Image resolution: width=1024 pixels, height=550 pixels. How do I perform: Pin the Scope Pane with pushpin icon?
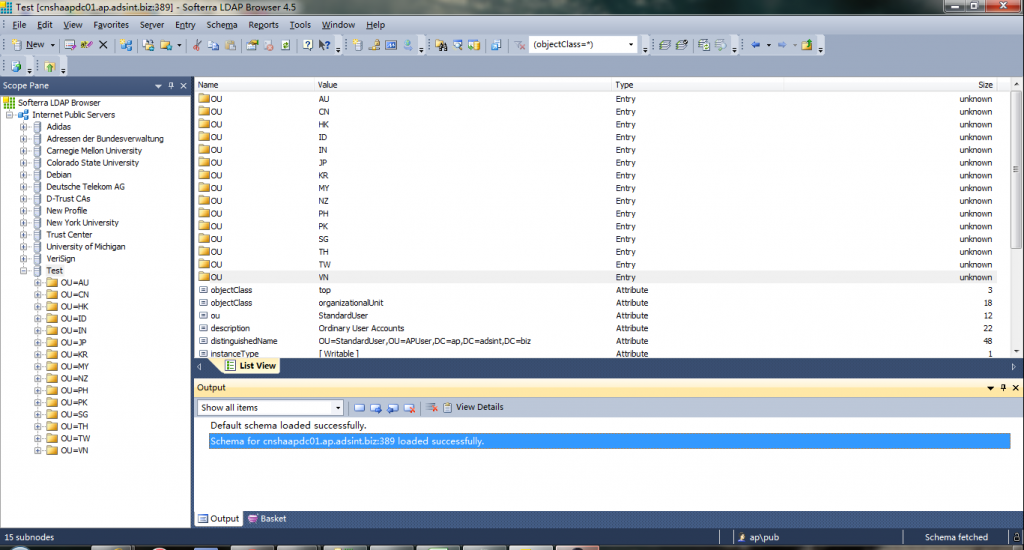(x=171, y=86)
